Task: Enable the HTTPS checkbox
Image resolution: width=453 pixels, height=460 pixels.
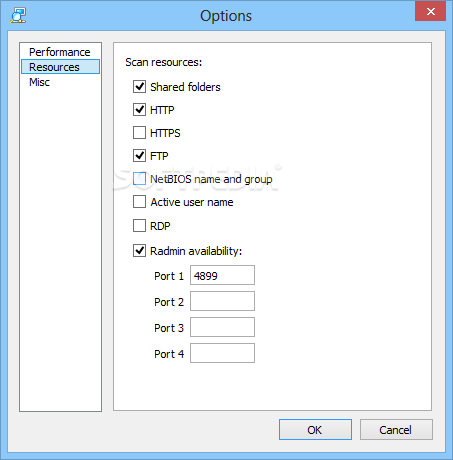Action: [x=139, y=133]
